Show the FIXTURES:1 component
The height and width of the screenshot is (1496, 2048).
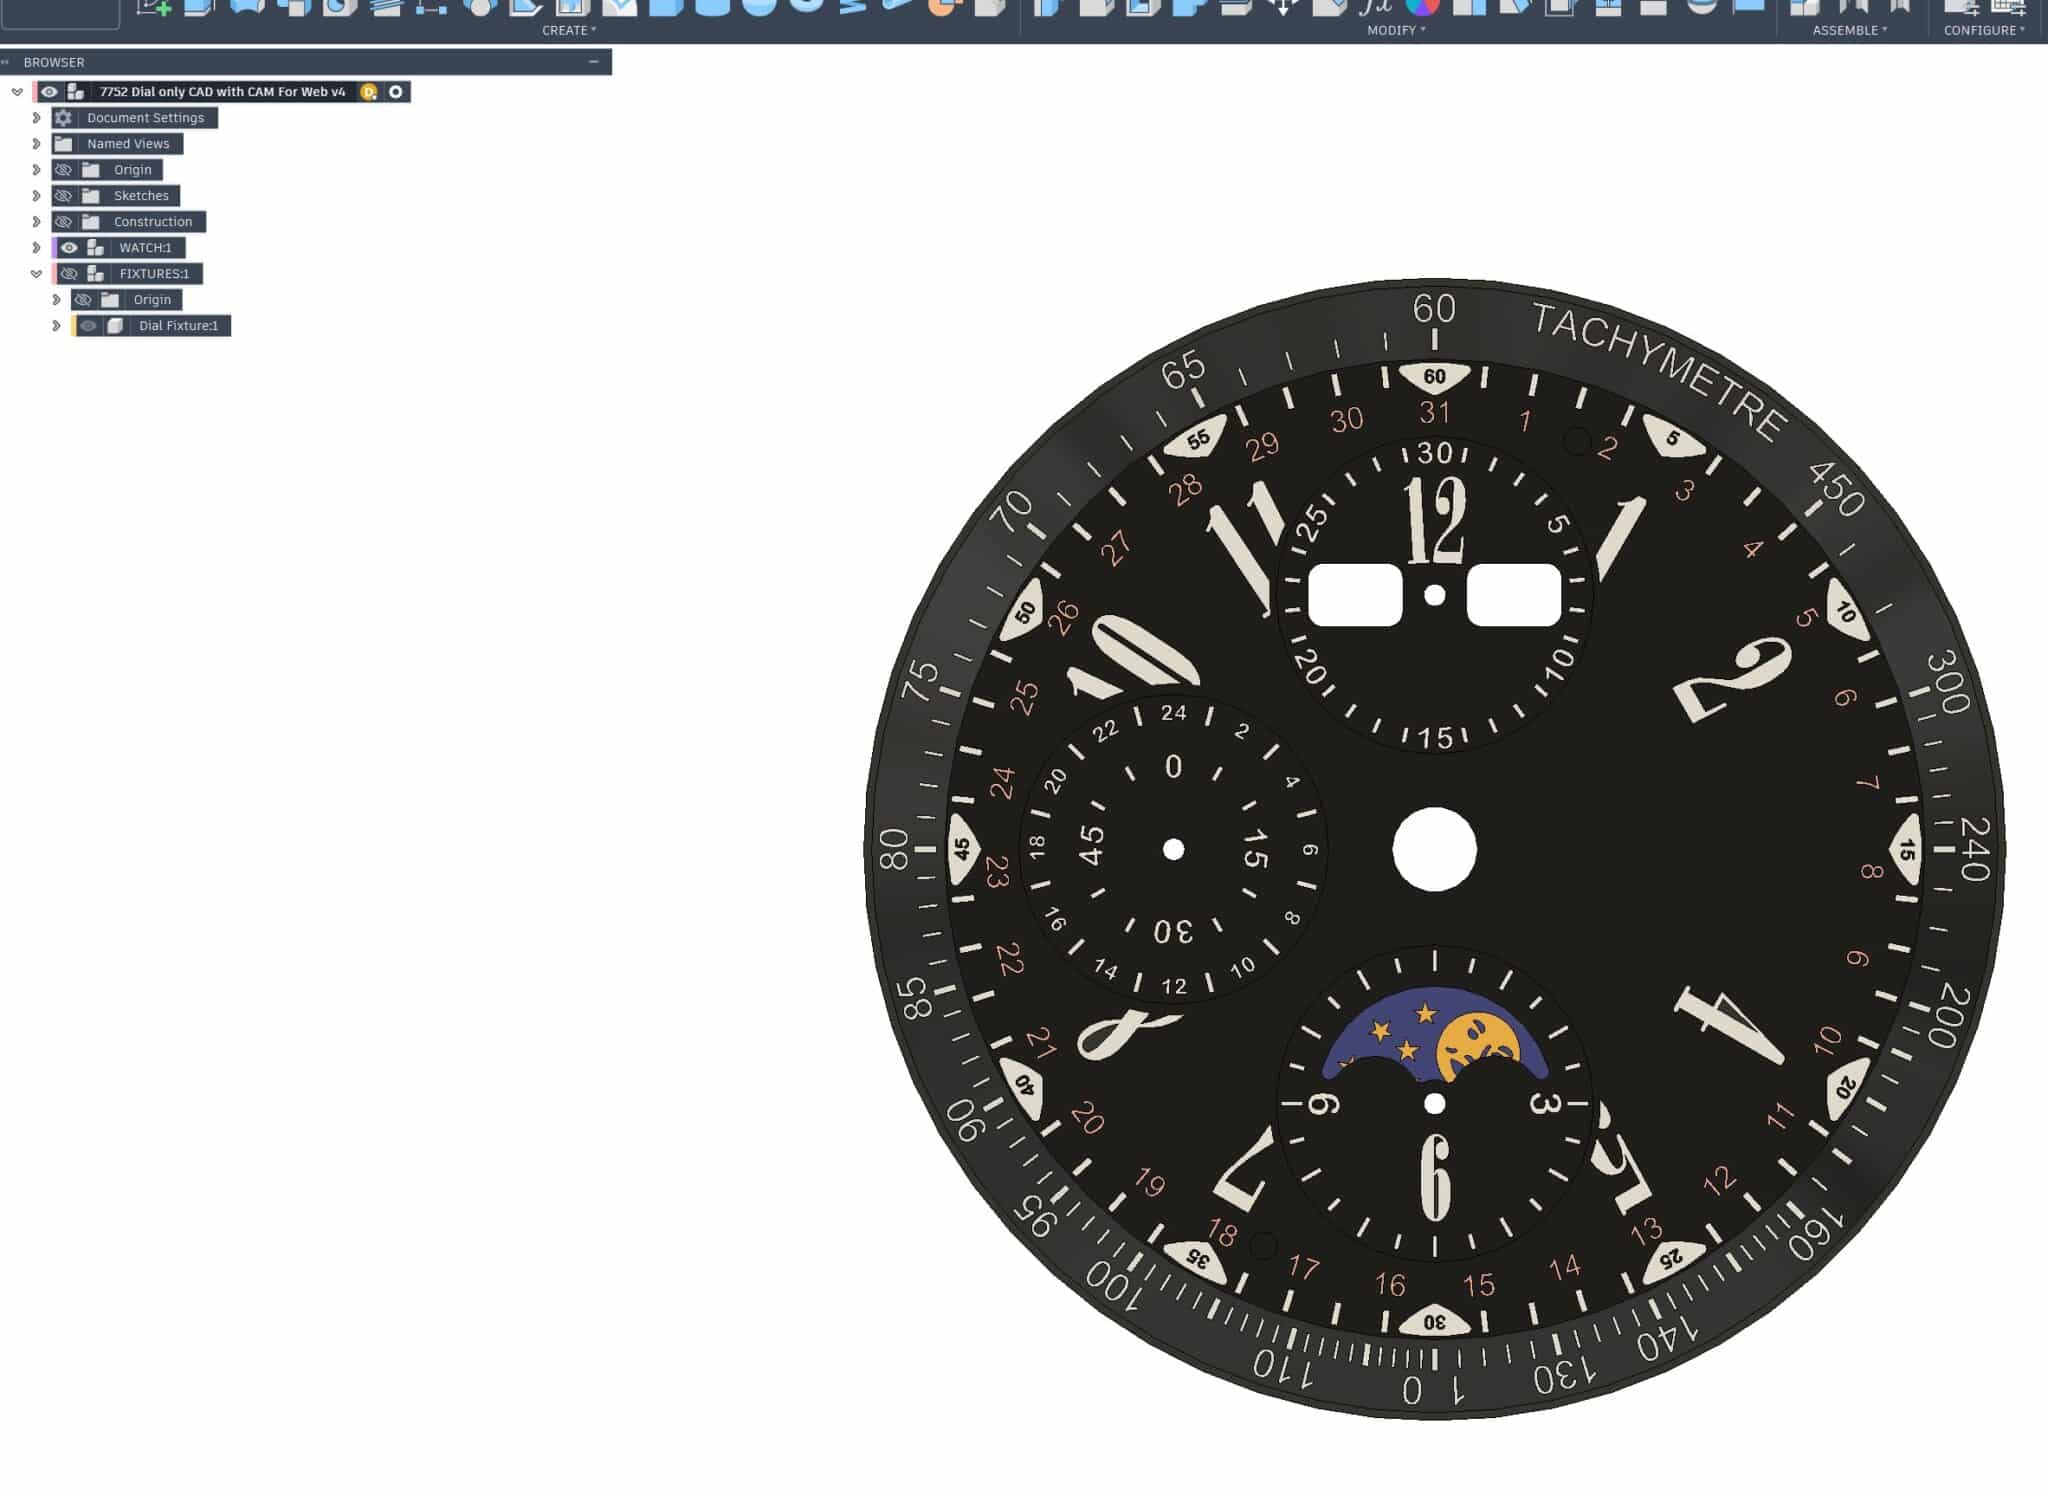69,274
